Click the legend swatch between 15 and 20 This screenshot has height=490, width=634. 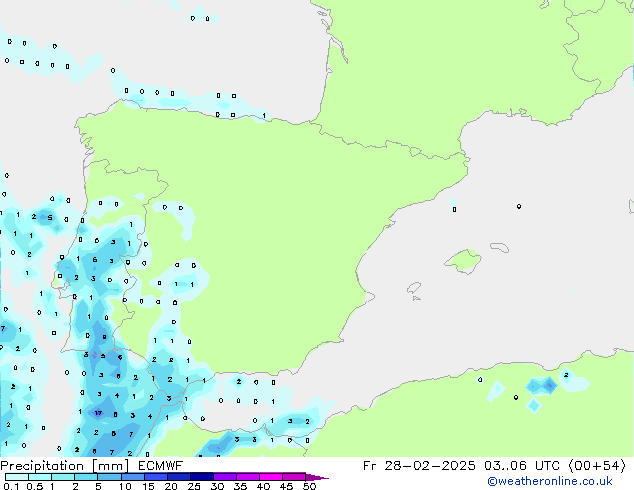click(155, 477)
